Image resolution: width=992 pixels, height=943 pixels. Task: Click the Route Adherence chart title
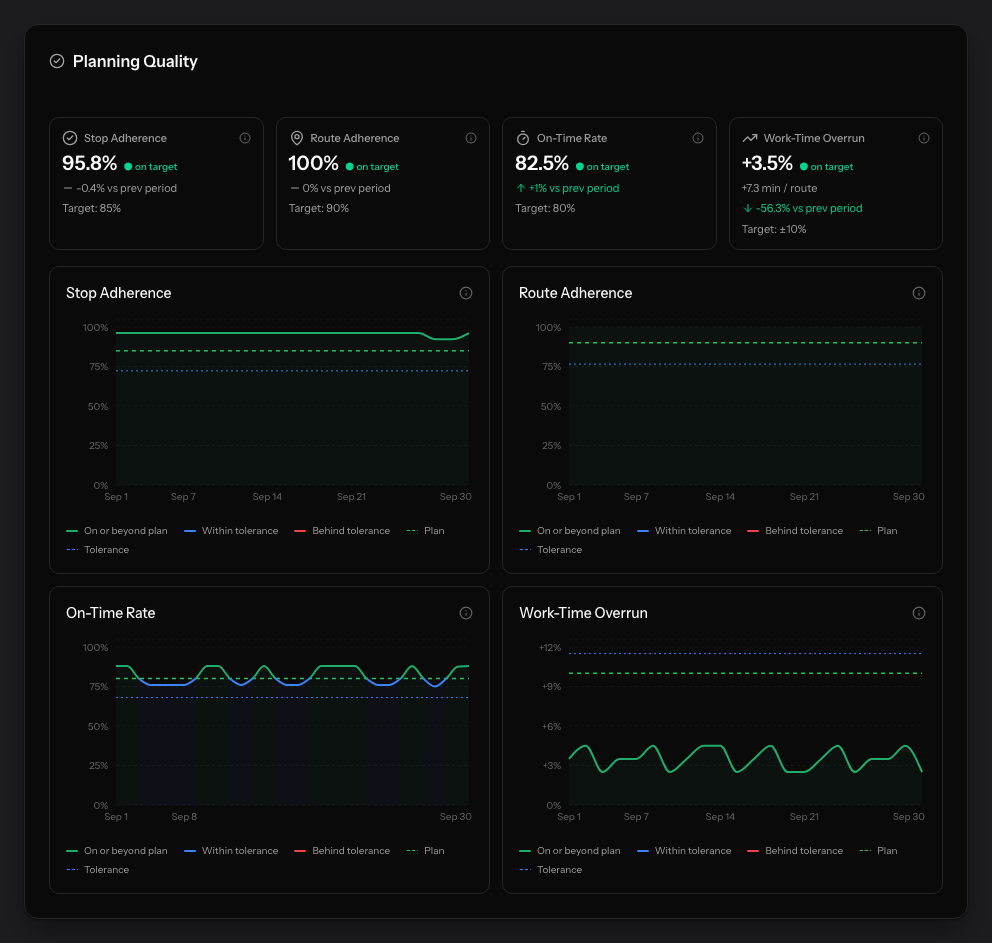(575, 293)
